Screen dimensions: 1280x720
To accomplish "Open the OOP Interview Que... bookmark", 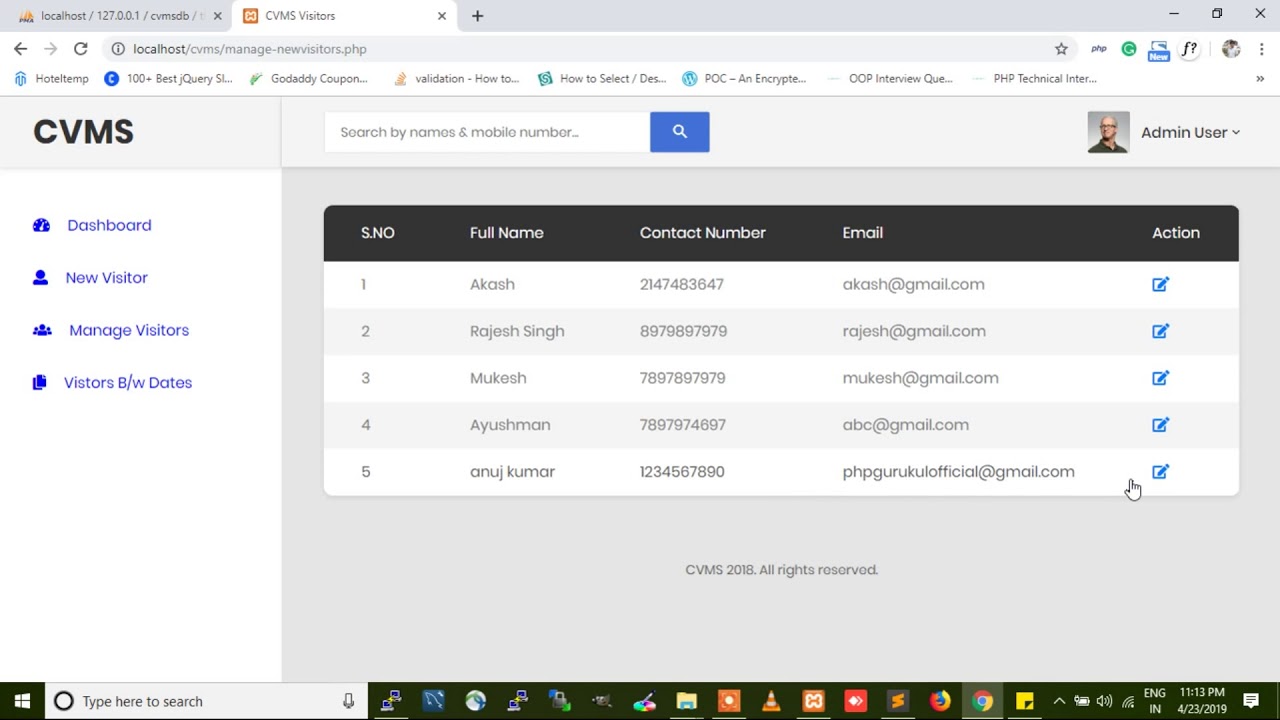I will pyautogui.click(x=889, y=79).
